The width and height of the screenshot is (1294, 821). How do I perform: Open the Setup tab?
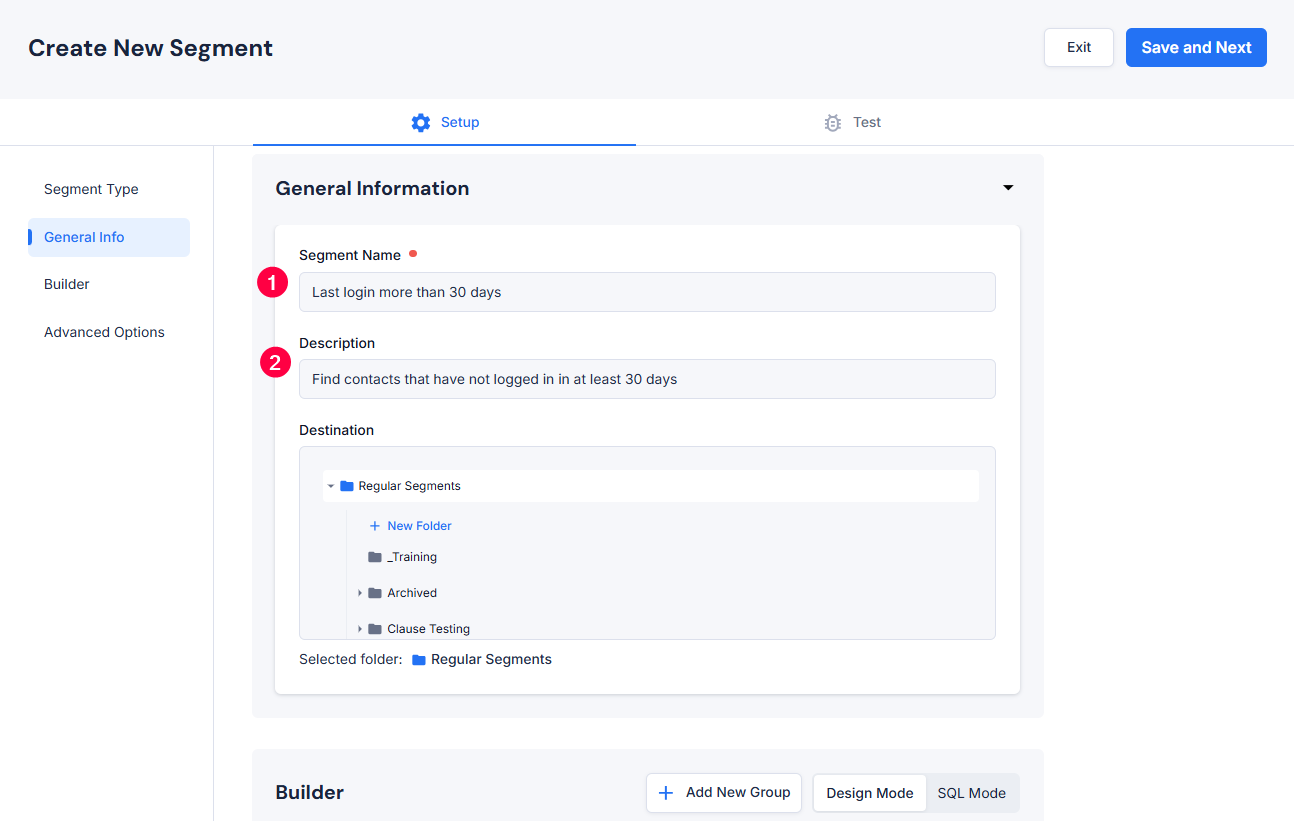[x=444, y=122]
